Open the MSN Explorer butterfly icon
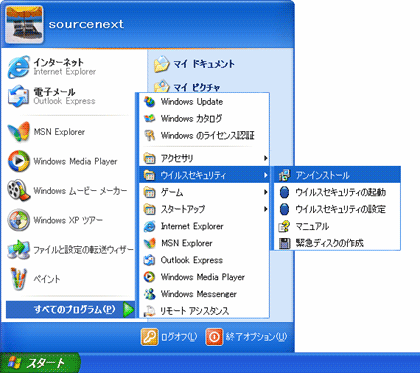Image resolution: width=420 pixels, height=373 pixels. point(19,132)
